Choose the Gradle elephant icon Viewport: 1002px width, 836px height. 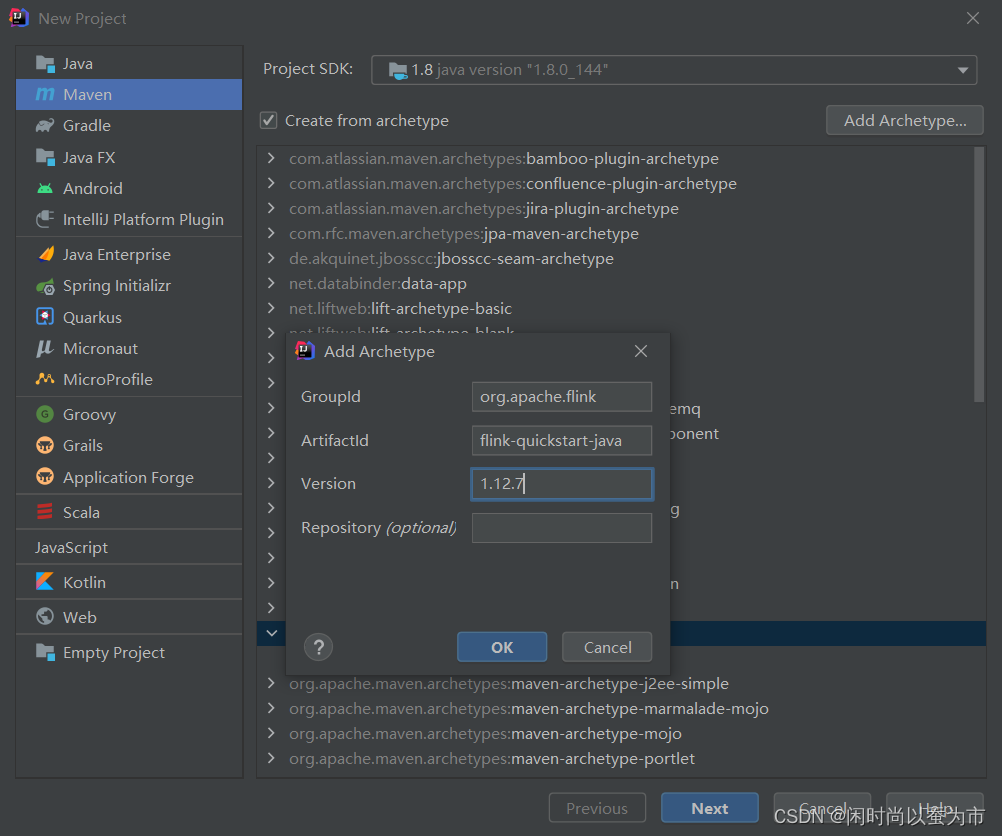[x=45, y=125]
